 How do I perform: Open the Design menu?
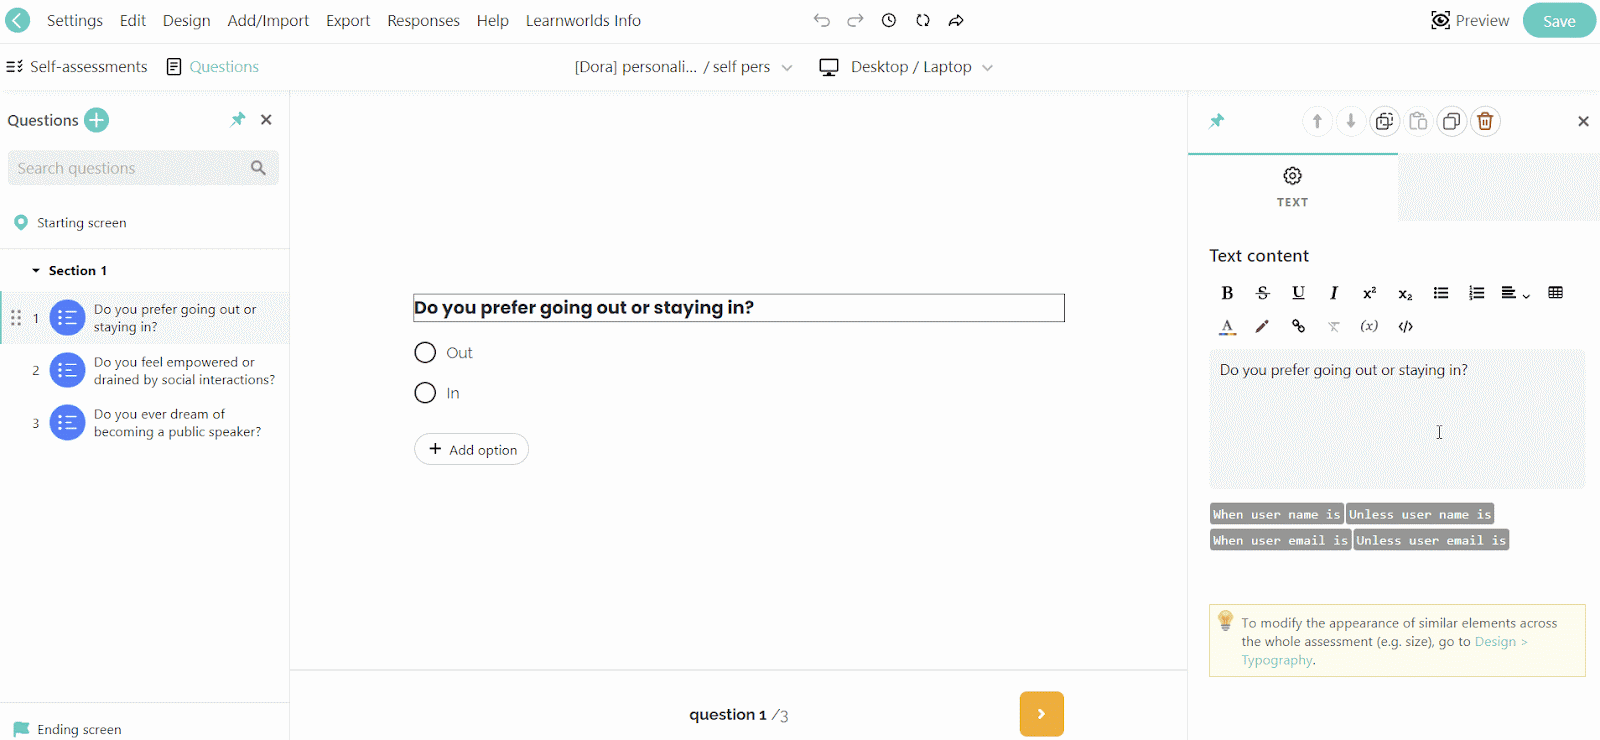[x=186, y=21]
